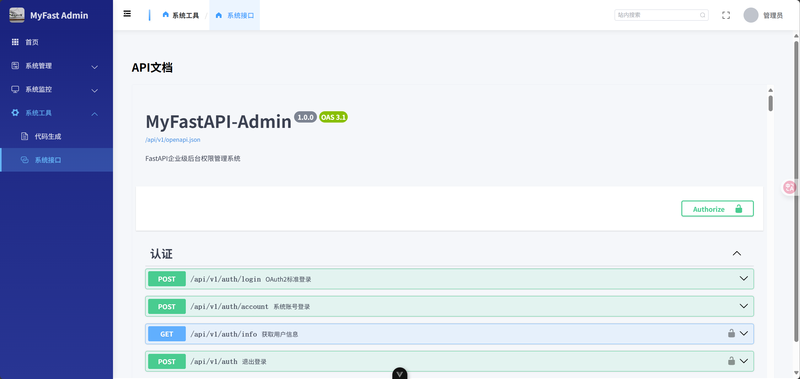Click the lock icon on logout endpoint row

click(x=731, y=361)
